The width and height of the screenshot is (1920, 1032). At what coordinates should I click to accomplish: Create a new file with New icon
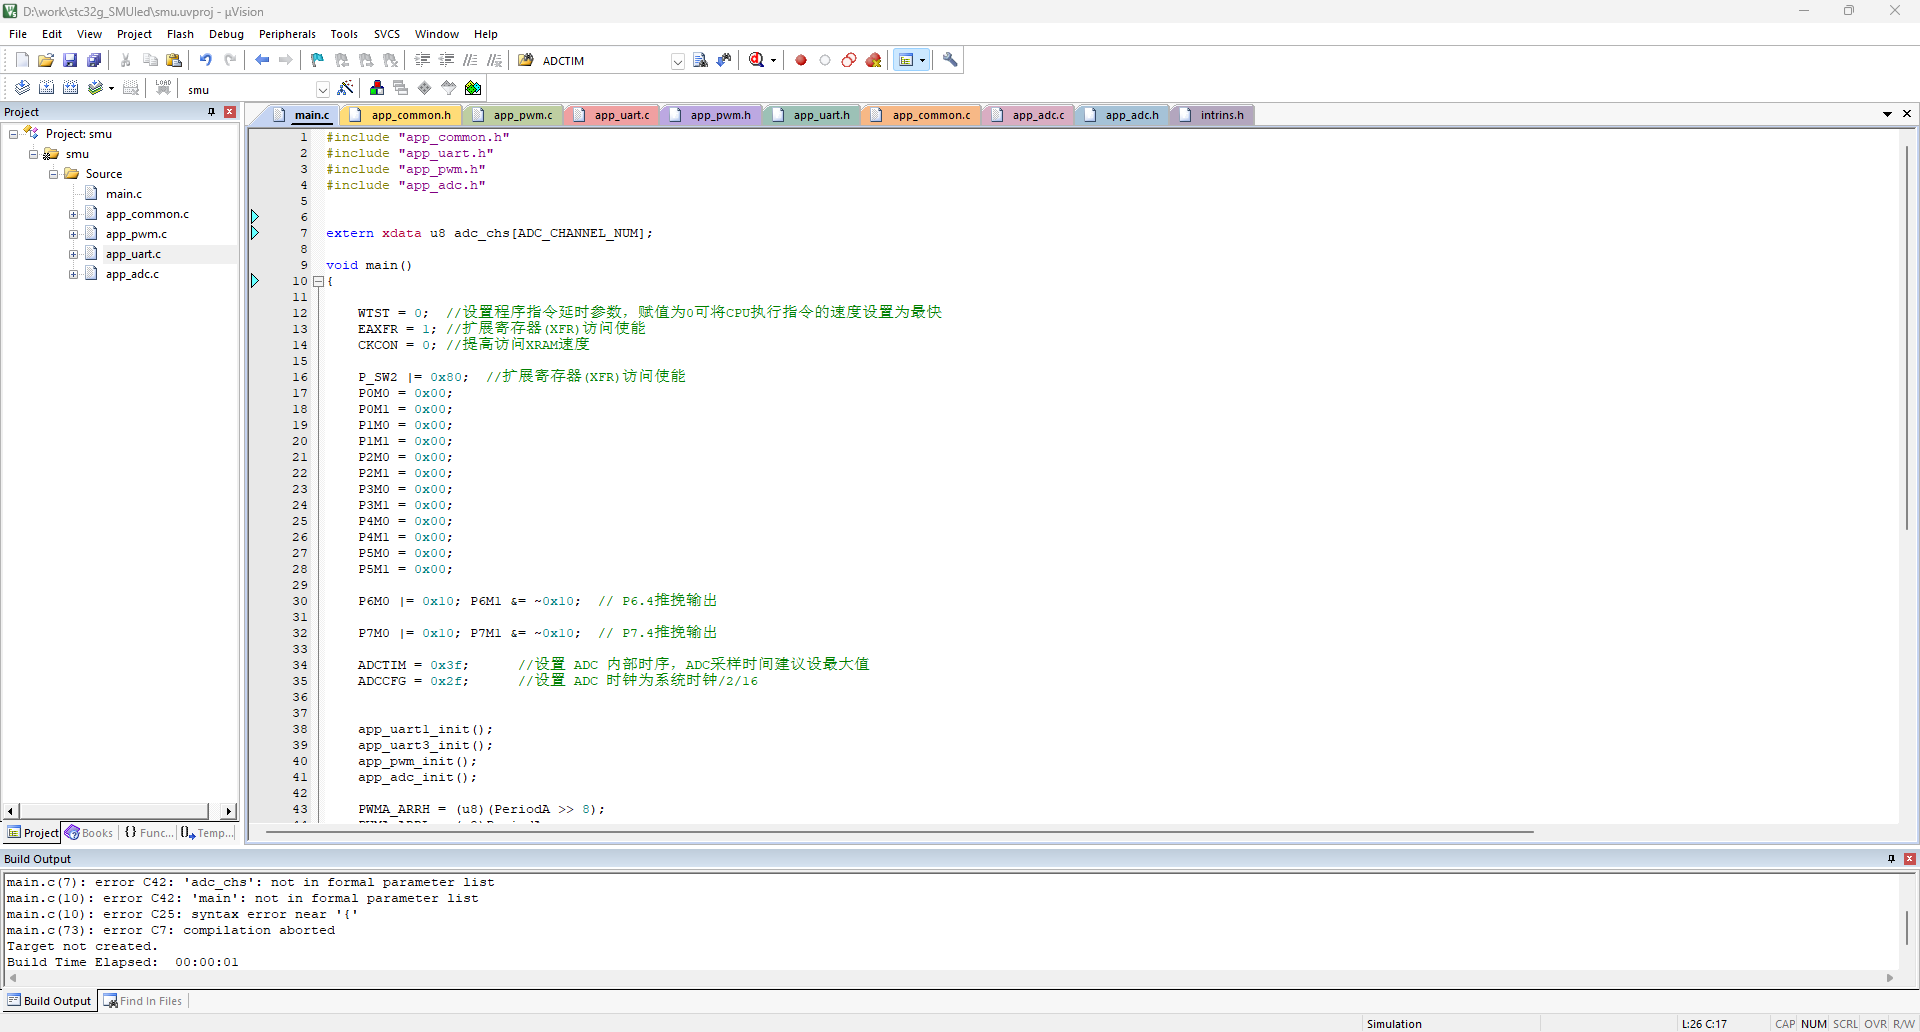[x=22, y=60]
